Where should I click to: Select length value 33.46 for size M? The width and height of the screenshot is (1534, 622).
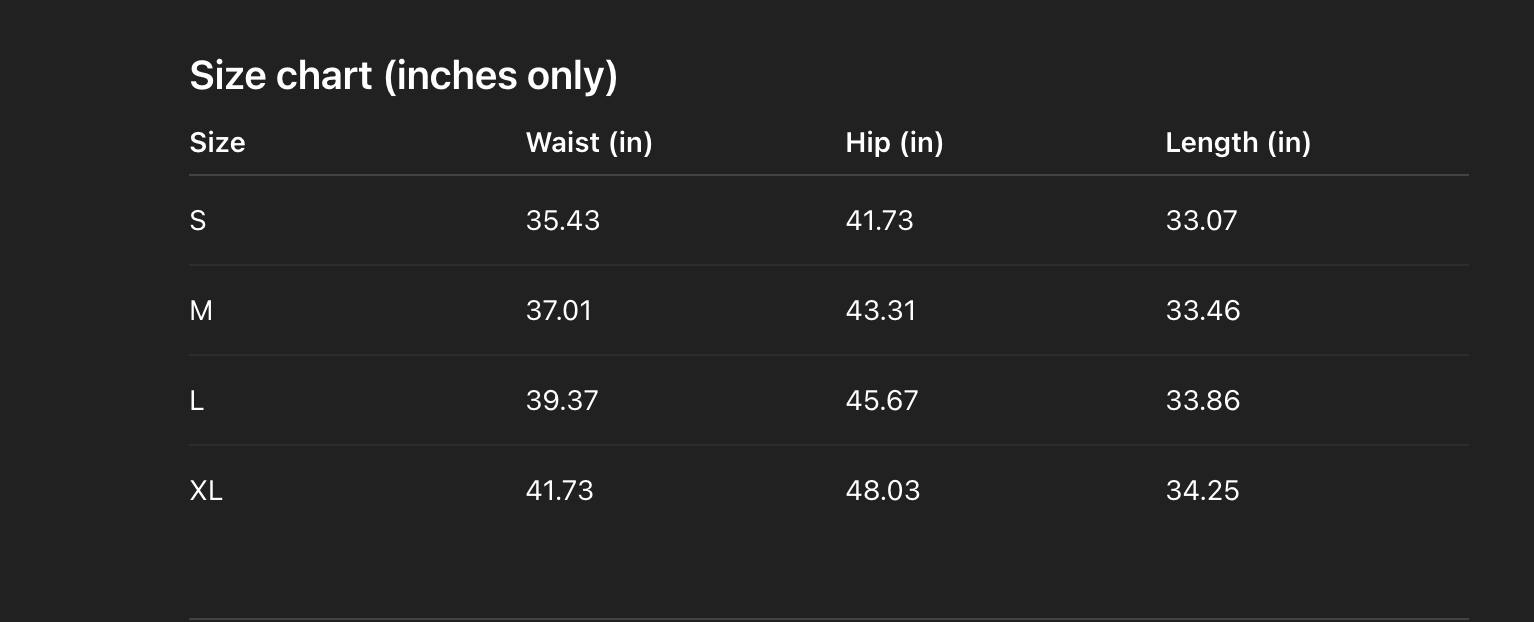coord(1203,311)
